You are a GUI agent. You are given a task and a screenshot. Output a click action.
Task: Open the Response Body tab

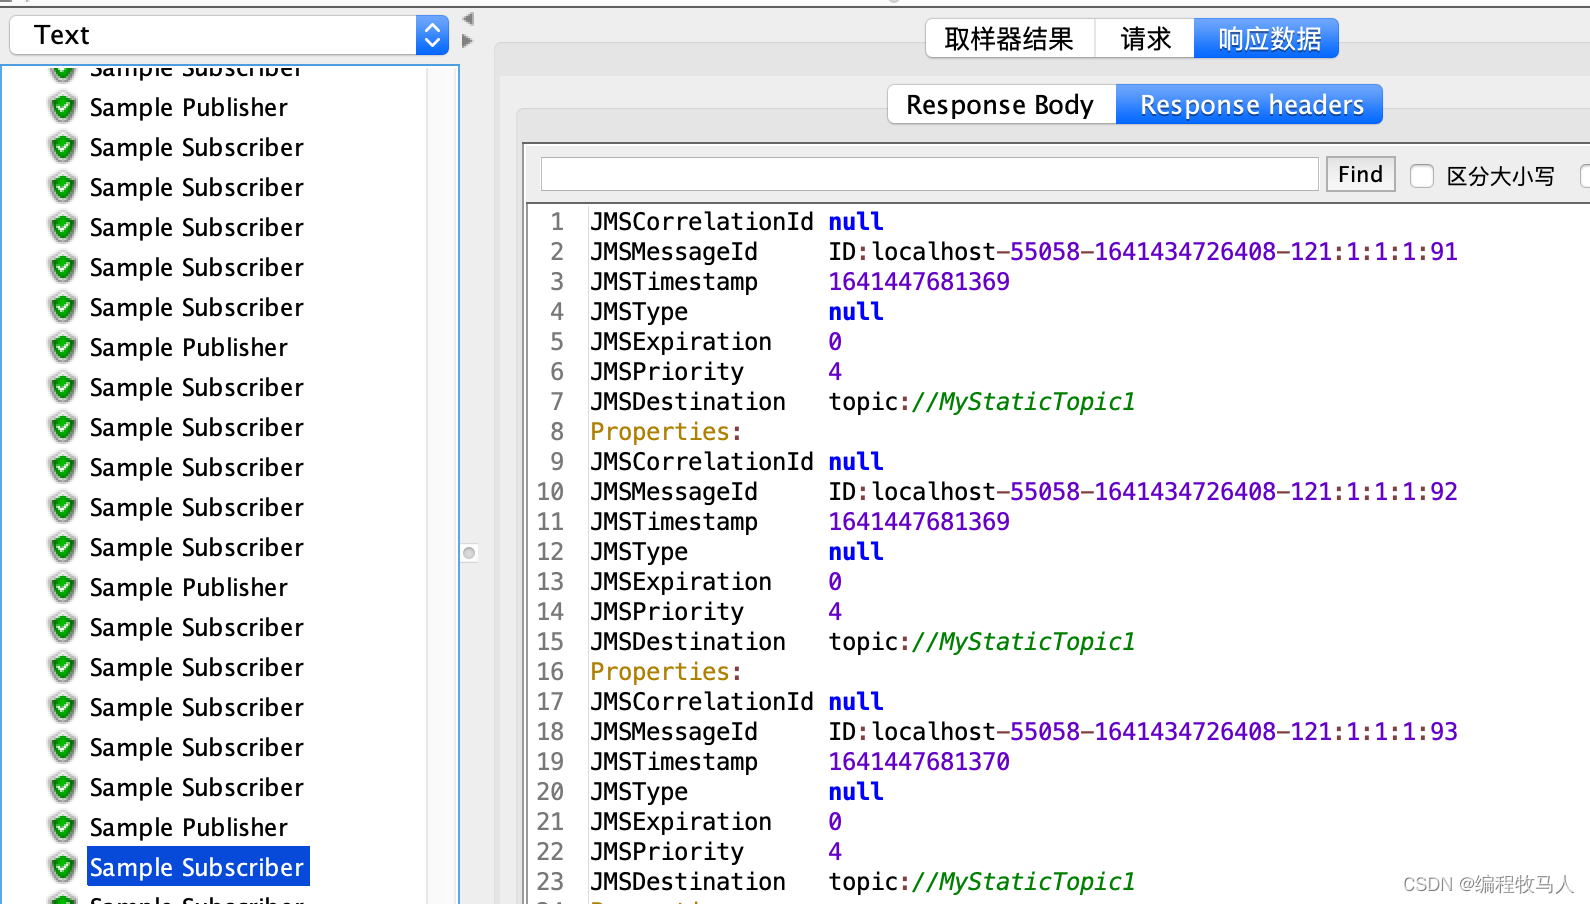coord(1000,104)
